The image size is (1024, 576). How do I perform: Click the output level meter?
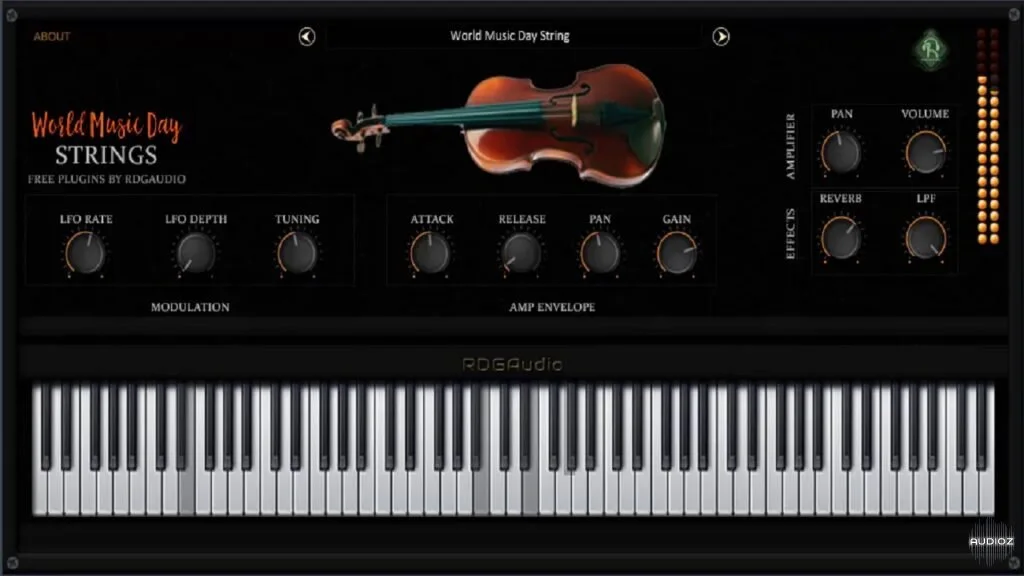987,136
